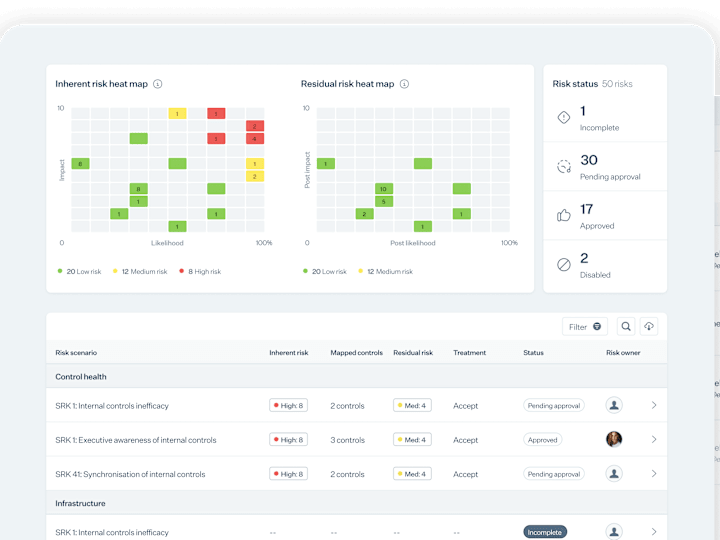The height and width of the screenshot is (540, 720).
Task: Open the Synchronisation of internal controls row chevron
Action: 654,473
